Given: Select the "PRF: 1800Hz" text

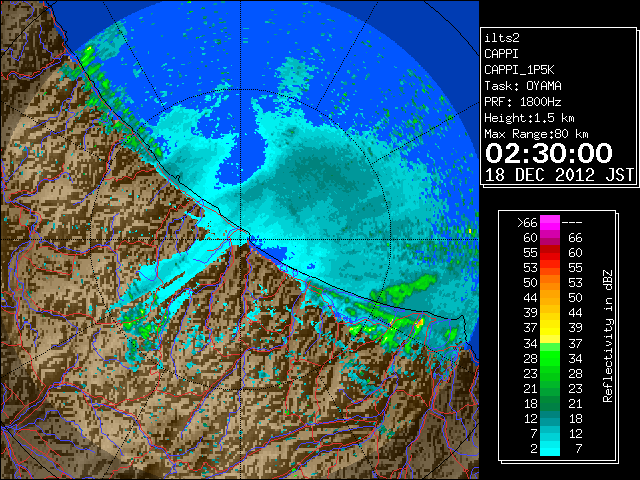Looking at the screenshot, I should 523,102.
